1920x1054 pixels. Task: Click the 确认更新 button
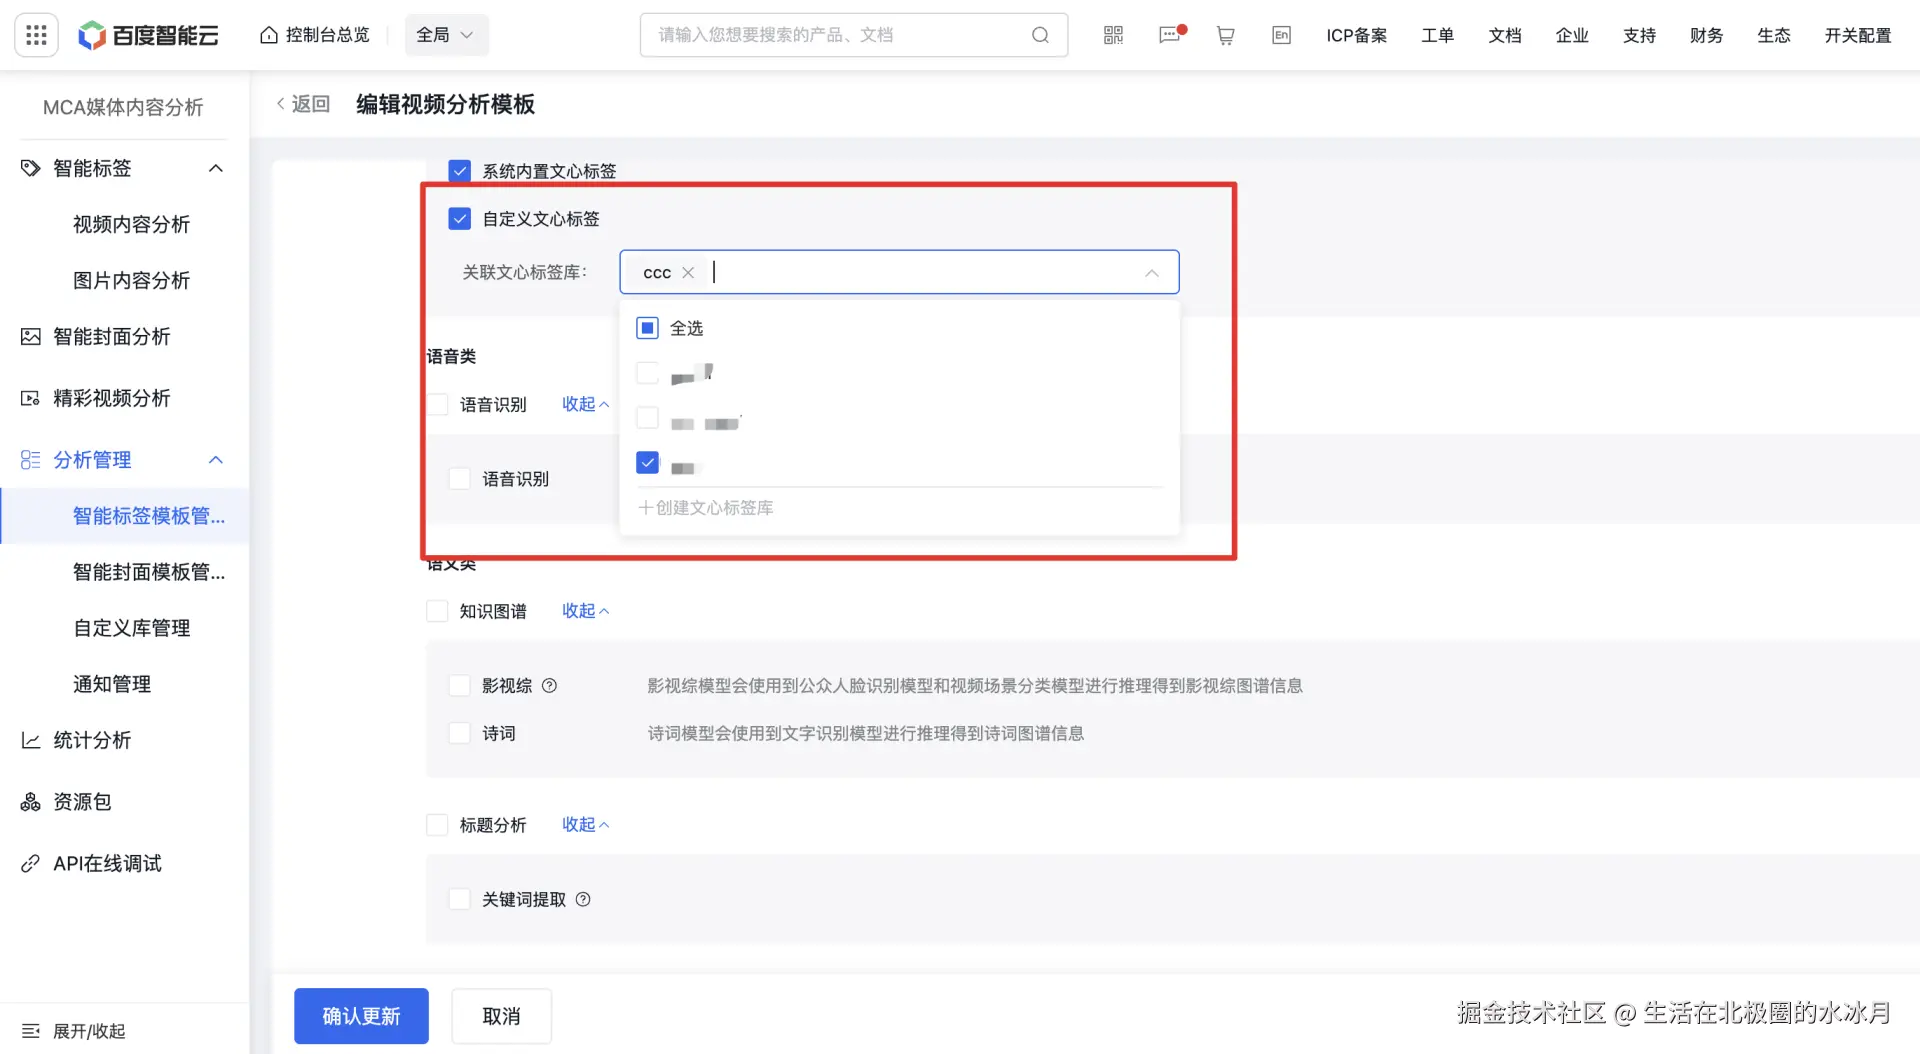point(361,1016)
